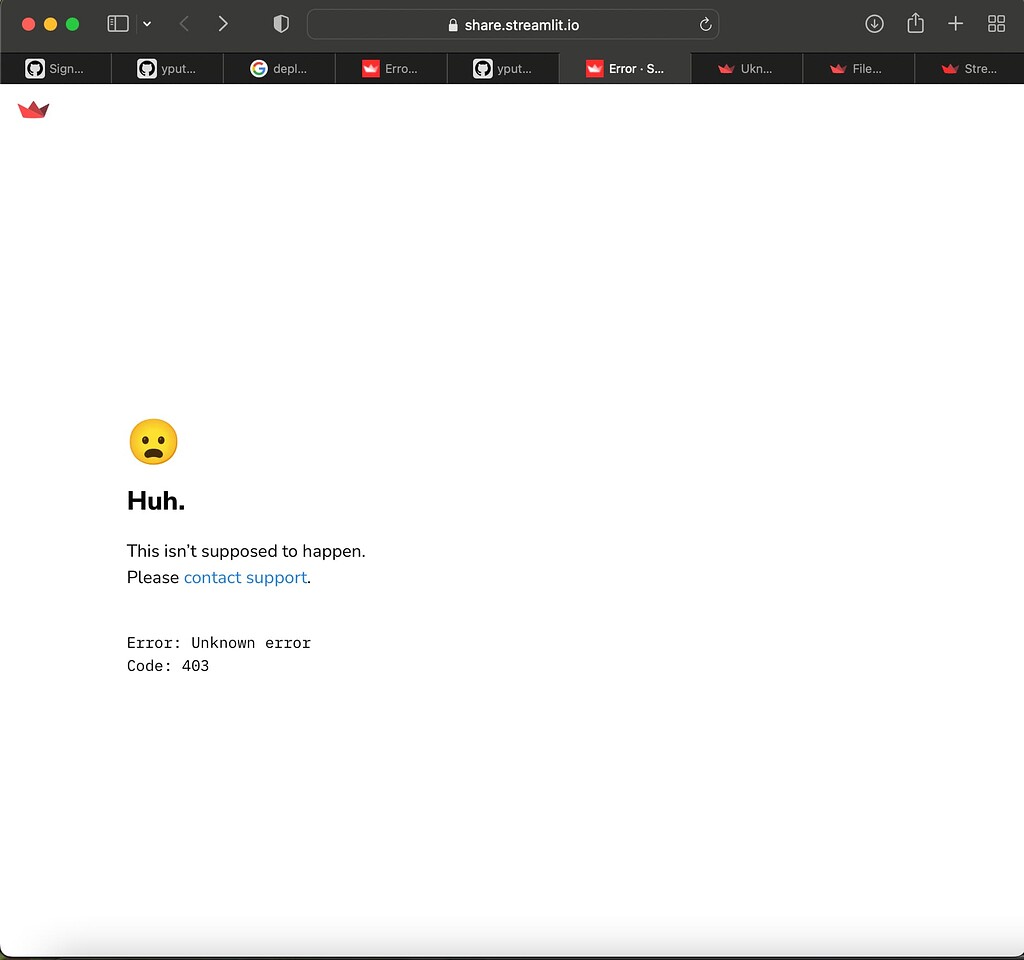Click the reload icon in the address bar
The image size is (1024, 960).
[705, 24]
